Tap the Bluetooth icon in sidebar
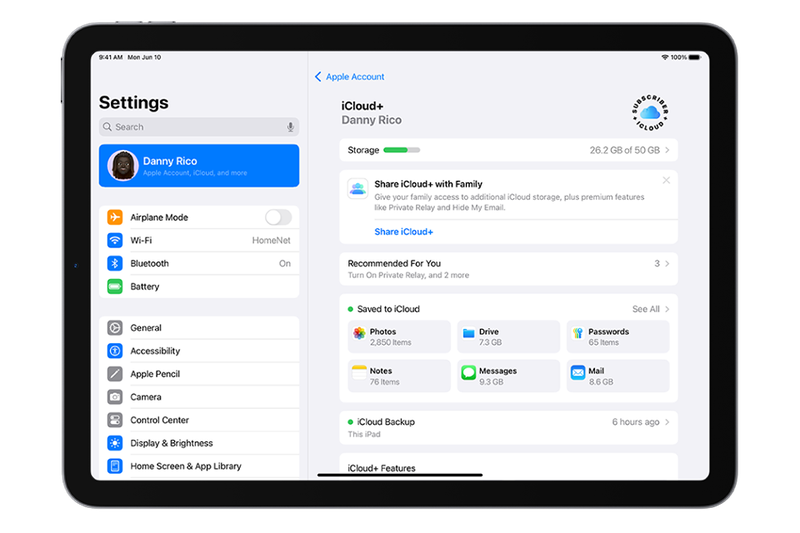Image resolution: width=800 pixels, height=533 pixels. 115,263
